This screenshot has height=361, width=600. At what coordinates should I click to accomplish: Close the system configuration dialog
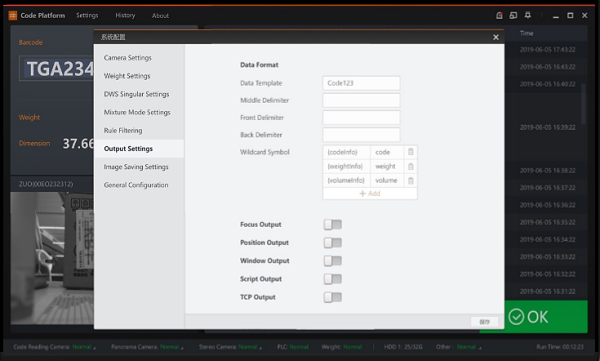pos(496,37)
